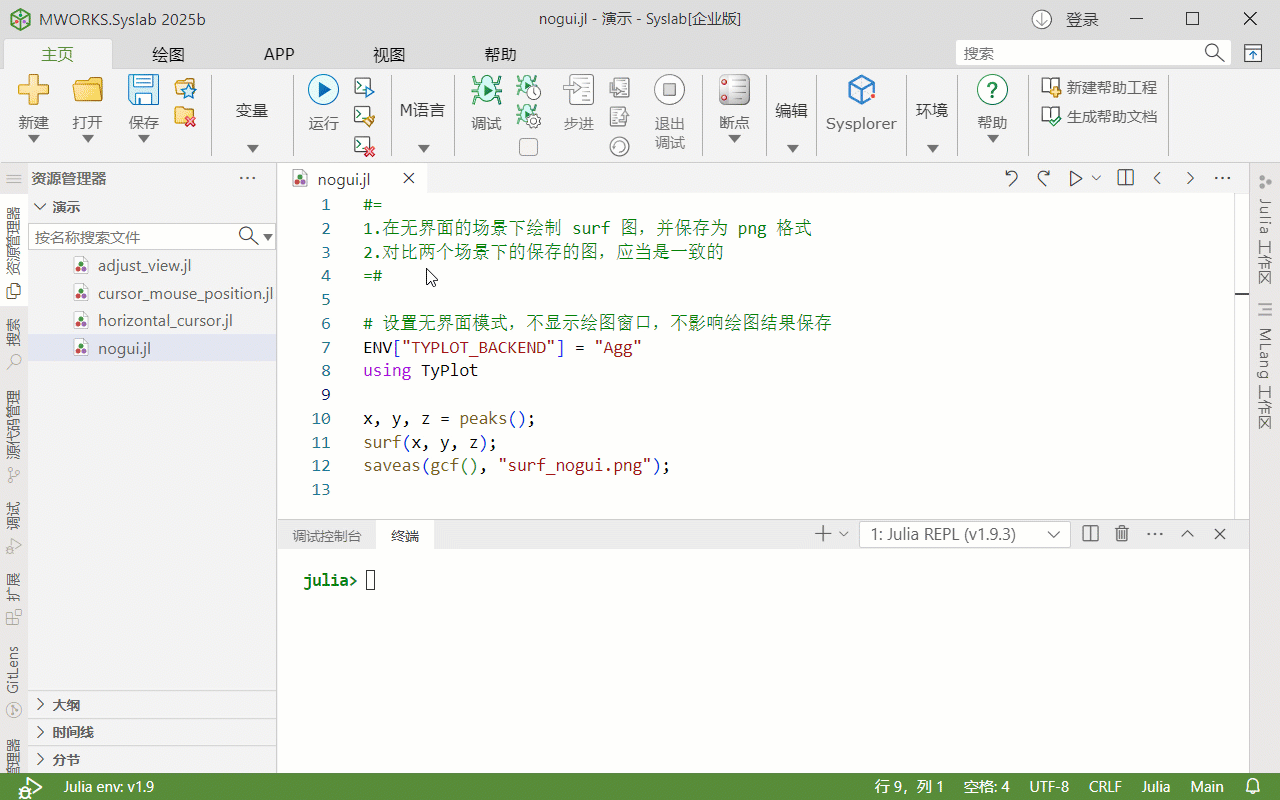1280x800 pixels.
Task: Click the 新建 (New) plus icon
Action: [33, 90]
